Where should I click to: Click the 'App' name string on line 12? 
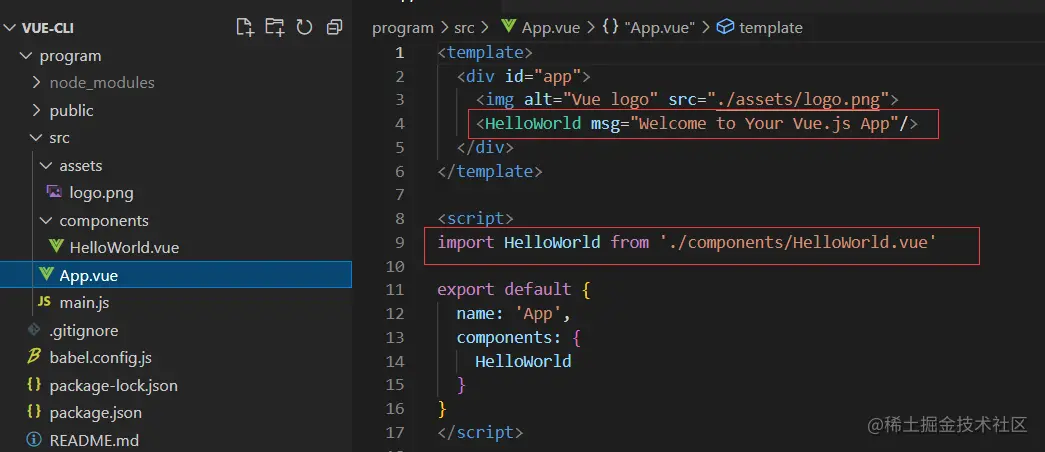click(538, 313)
